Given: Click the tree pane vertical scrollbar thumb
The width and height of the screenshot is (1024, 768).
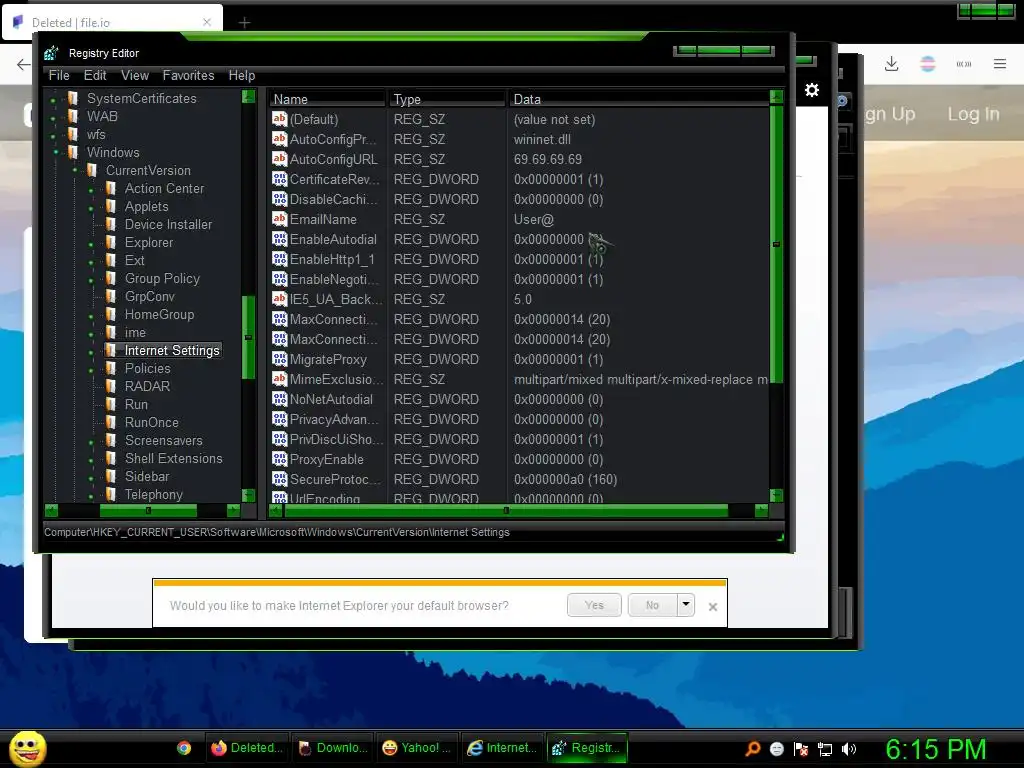Looking at the screenshot, I should [x=248, y=337].
